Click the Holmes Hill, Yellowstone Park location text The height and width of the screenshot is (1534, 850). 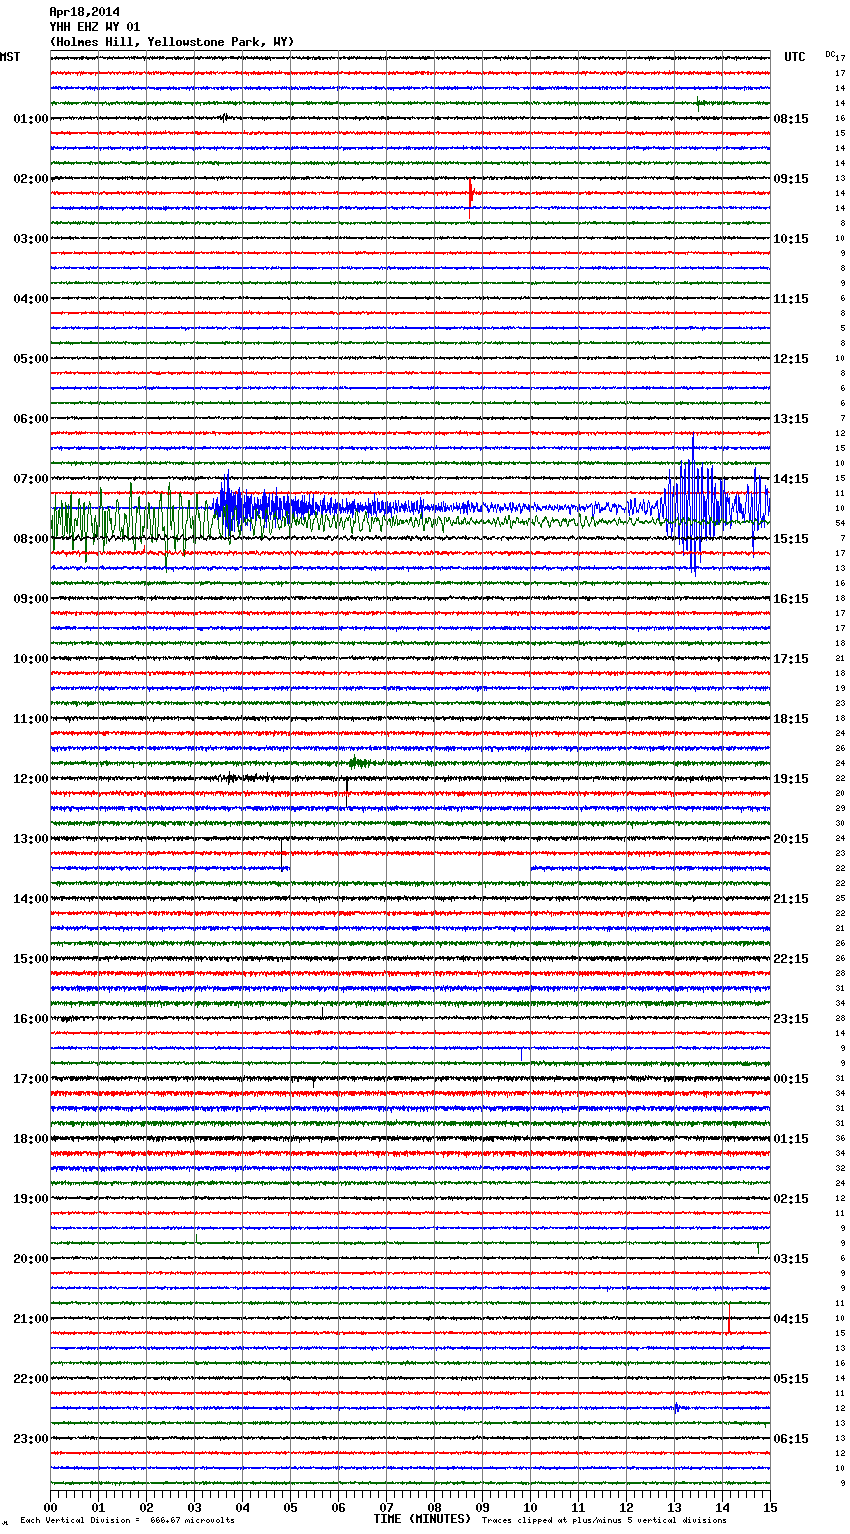(172, 42)
